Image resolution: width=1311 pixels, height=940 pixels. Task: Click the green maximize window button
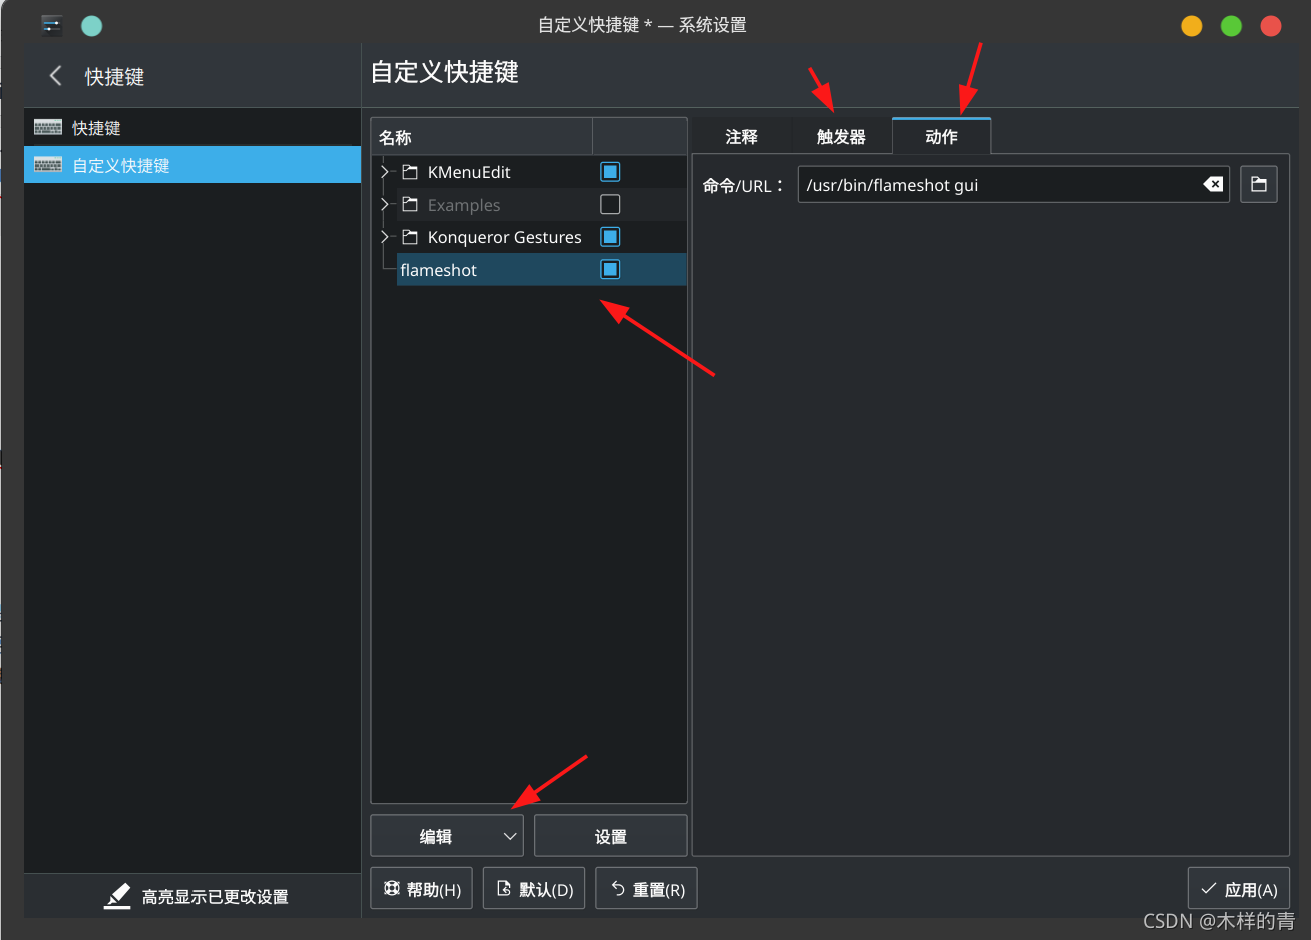[x=1231, y=26]
